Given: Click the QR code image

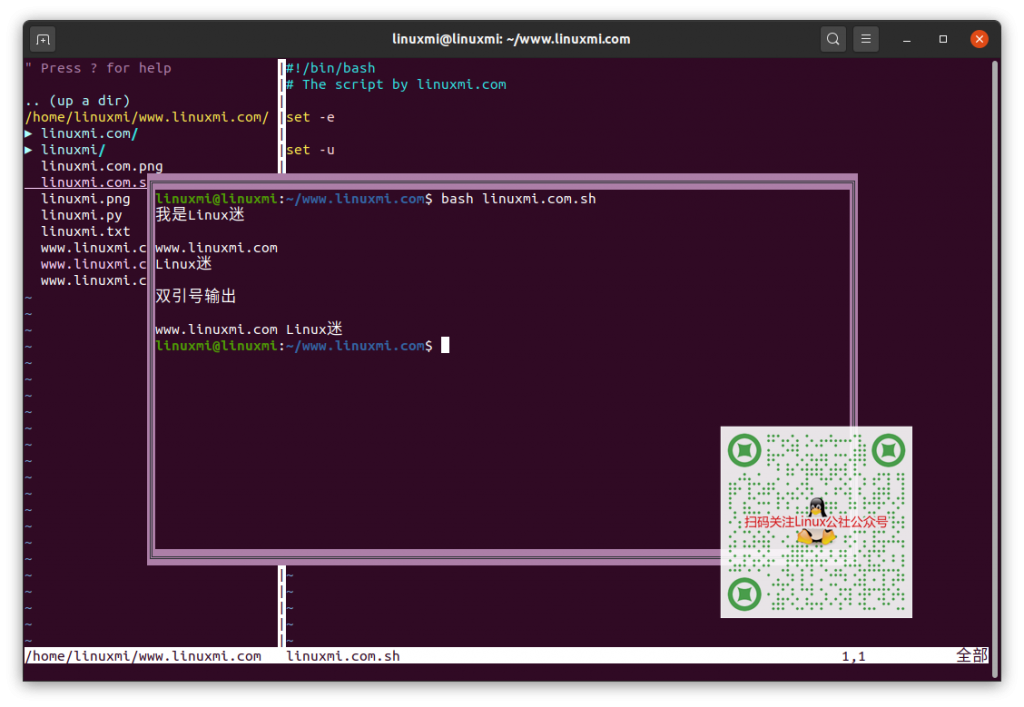Looking at the screenshot, I should 816,522.
